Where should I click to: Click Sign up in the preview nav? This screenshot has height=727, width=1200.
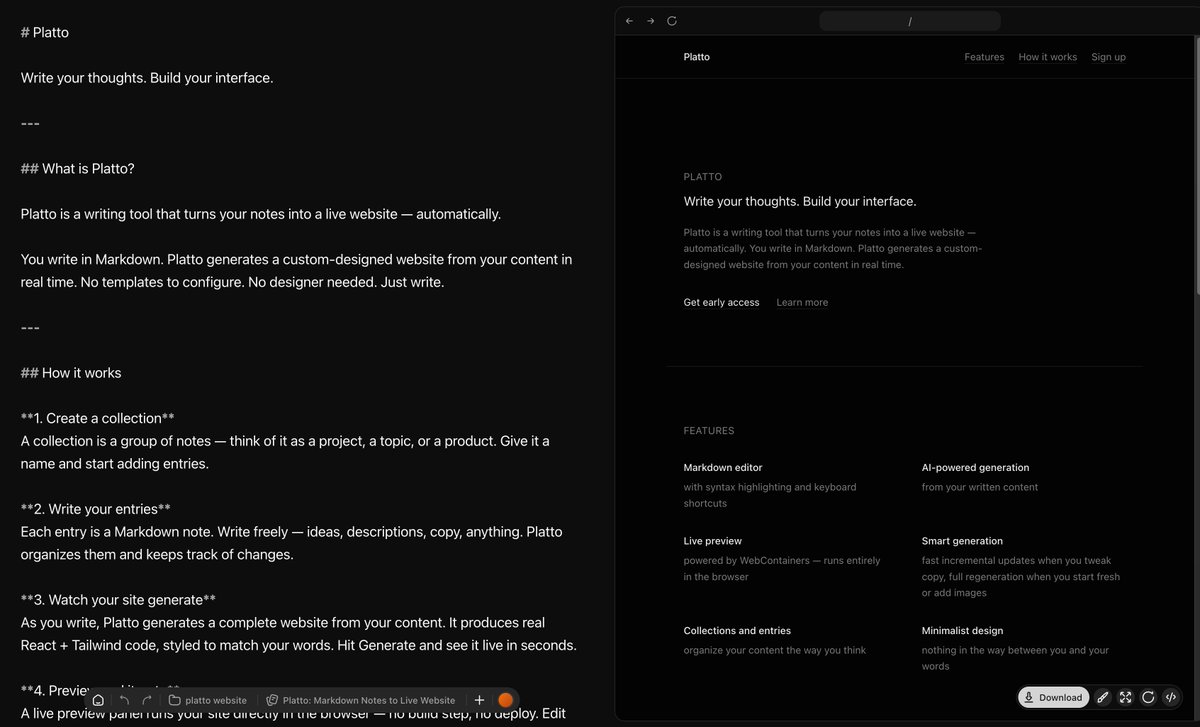(x=1108, y=57)
